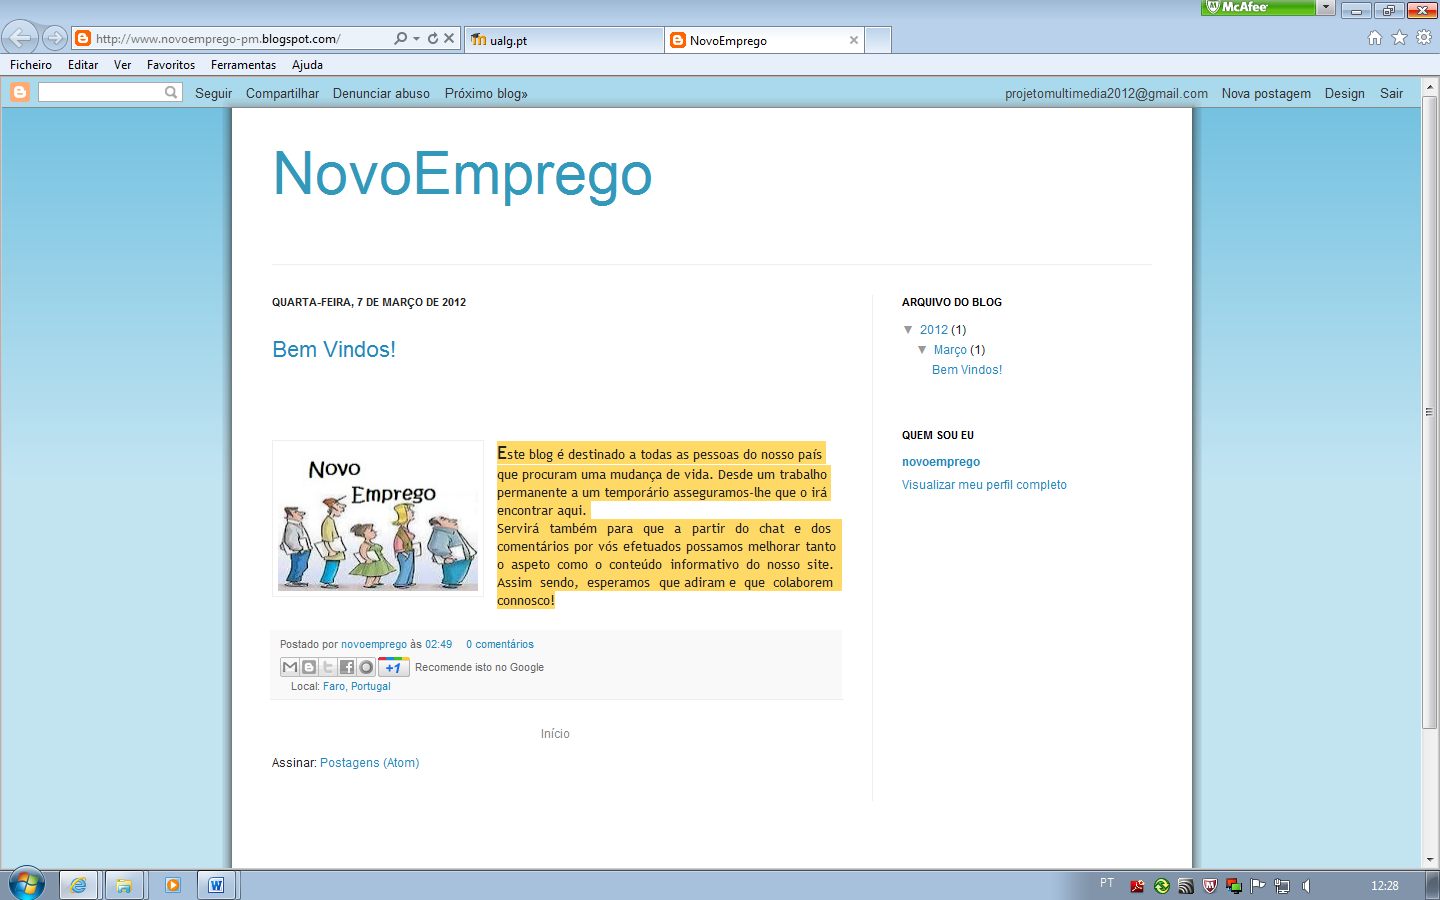Screen dimensions: 1440x900
Task: Open Windows Explorer folder on taskbar
Action: click(x=124, y=885)
